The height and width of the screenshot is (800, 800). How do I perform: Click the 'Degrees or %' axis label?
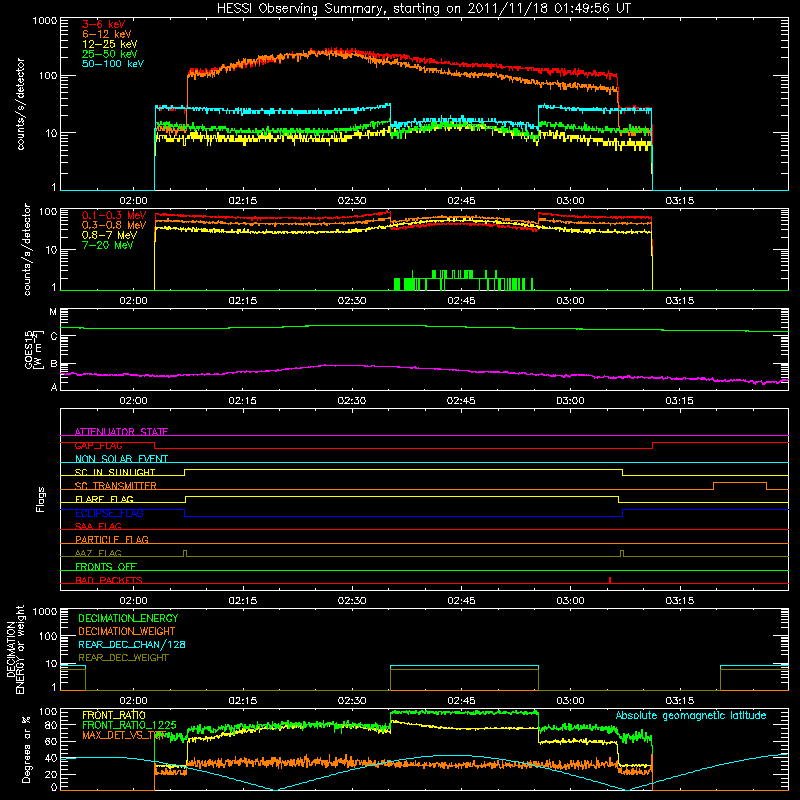point(26,750)
